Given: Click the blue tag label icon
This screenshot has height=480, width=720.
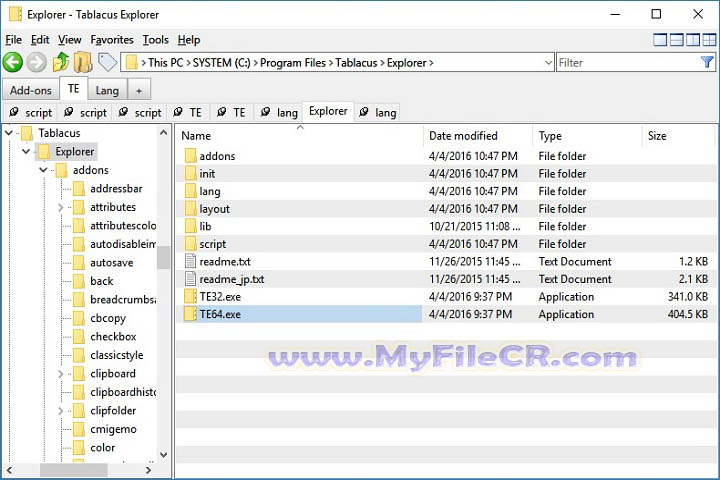Looking at the screenshot, I should 107,62.
